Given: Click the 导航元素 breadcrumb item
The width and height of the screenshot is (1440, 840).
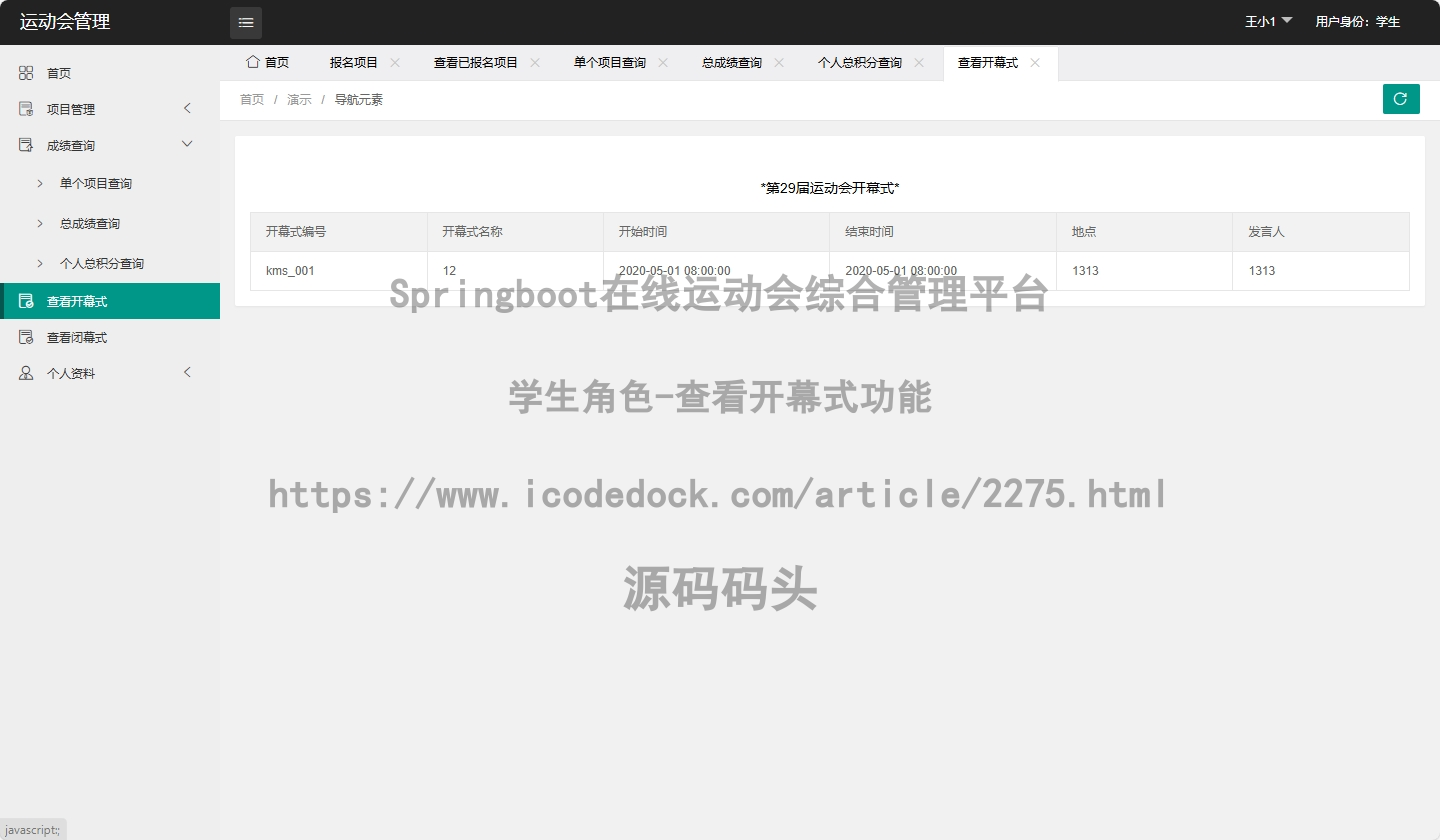Looking at the screenshot, I should click(358, 100).
